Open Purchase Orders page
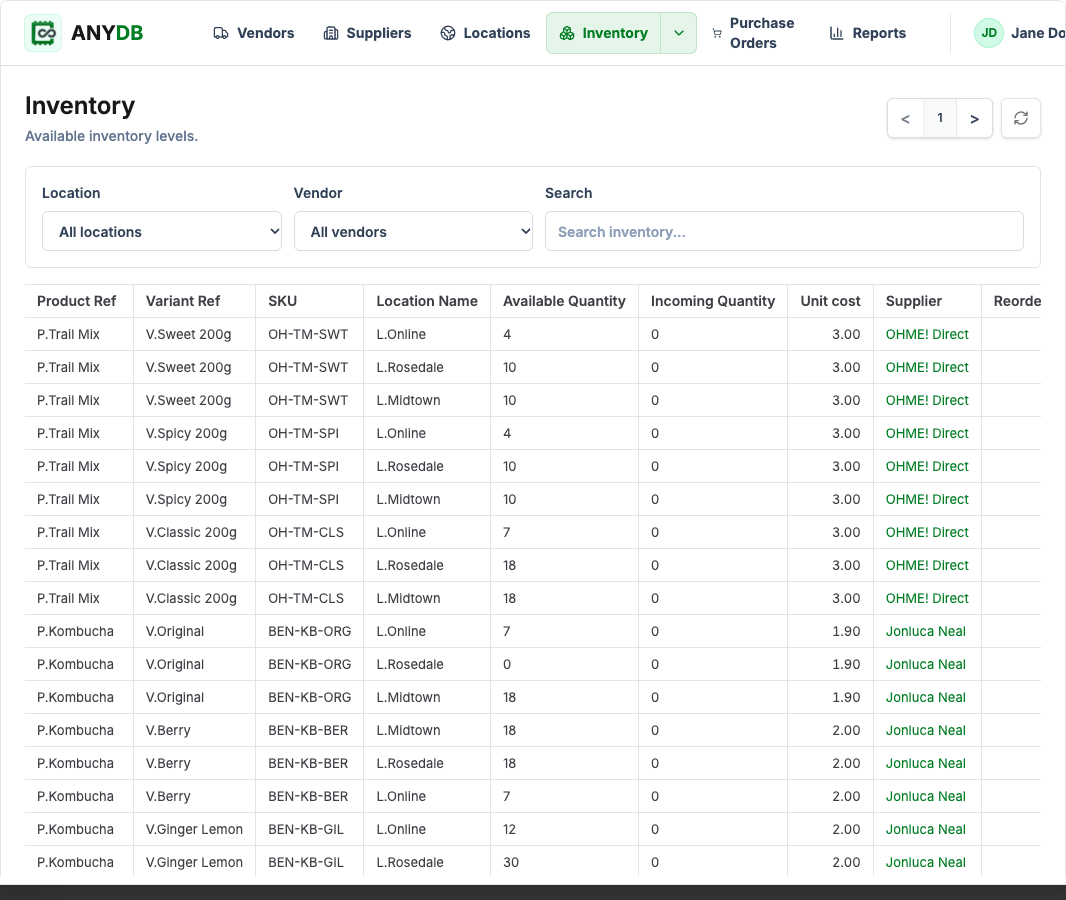This screenshot has height=900, width=1066. point(753,33)
